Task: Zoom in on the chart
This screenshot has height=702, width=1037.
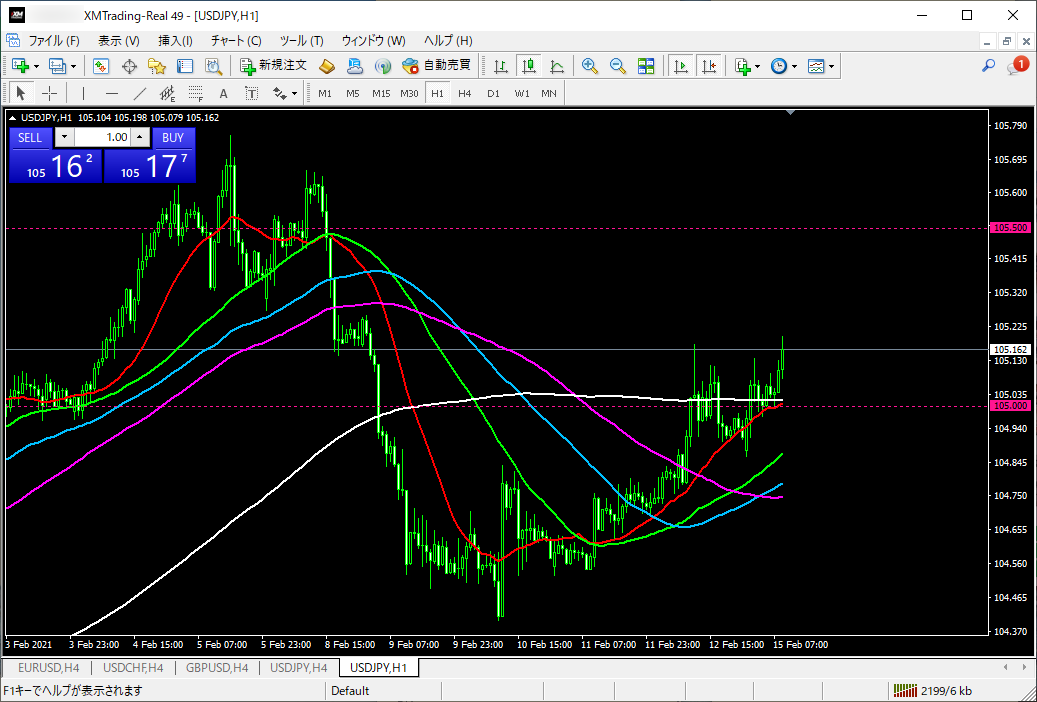Action: pos(589,66)
